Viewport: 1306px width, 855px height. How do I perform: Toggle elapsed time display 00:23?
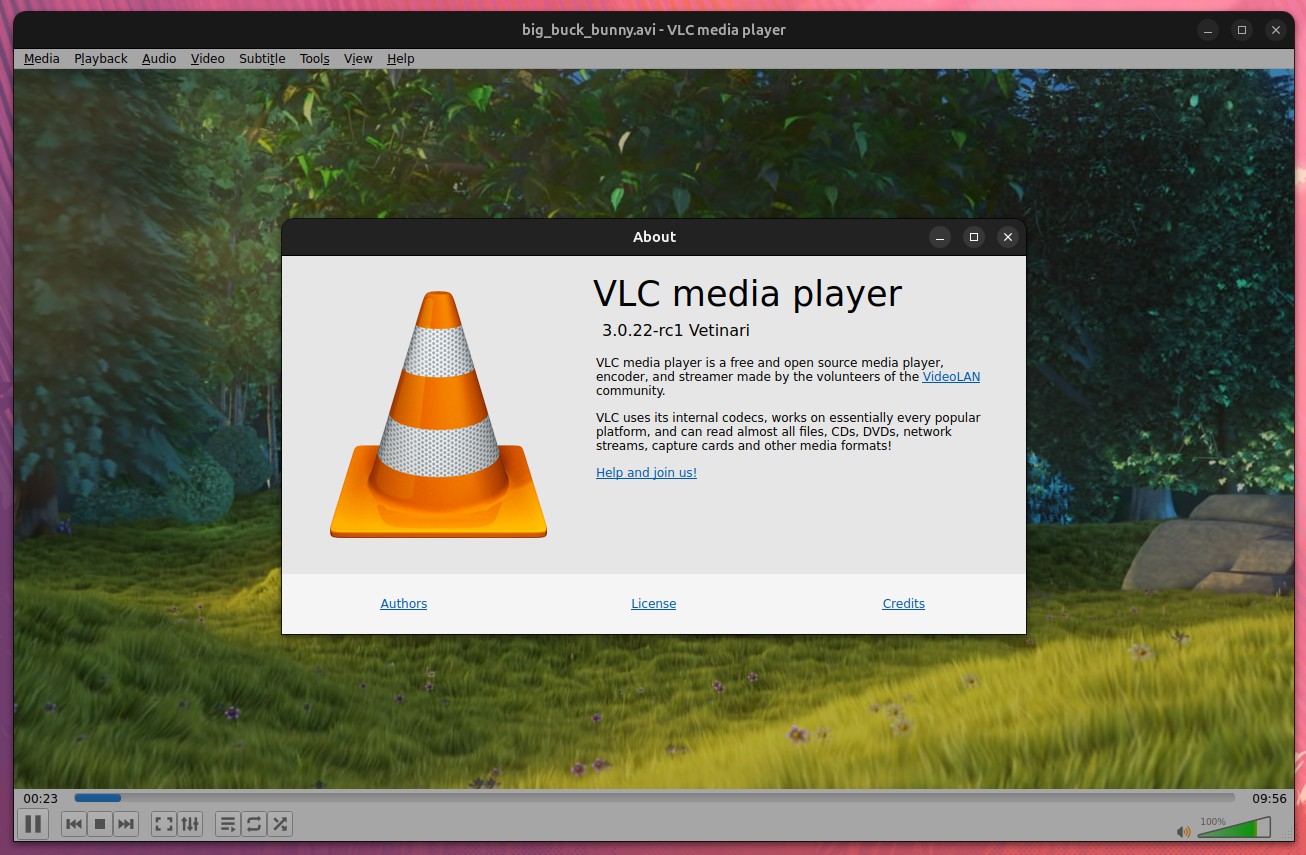coord(41,798)
